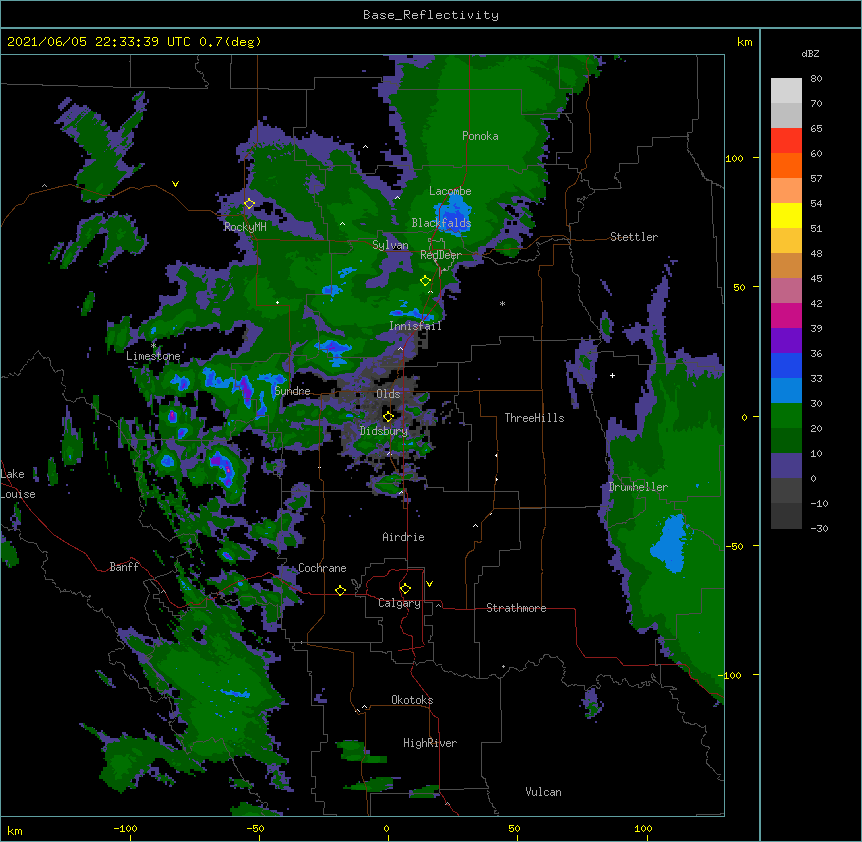Pick the purple 39 dBZ legend swatch
The height and width of the screenshot is (842, 862).
(x=786, y=341)
